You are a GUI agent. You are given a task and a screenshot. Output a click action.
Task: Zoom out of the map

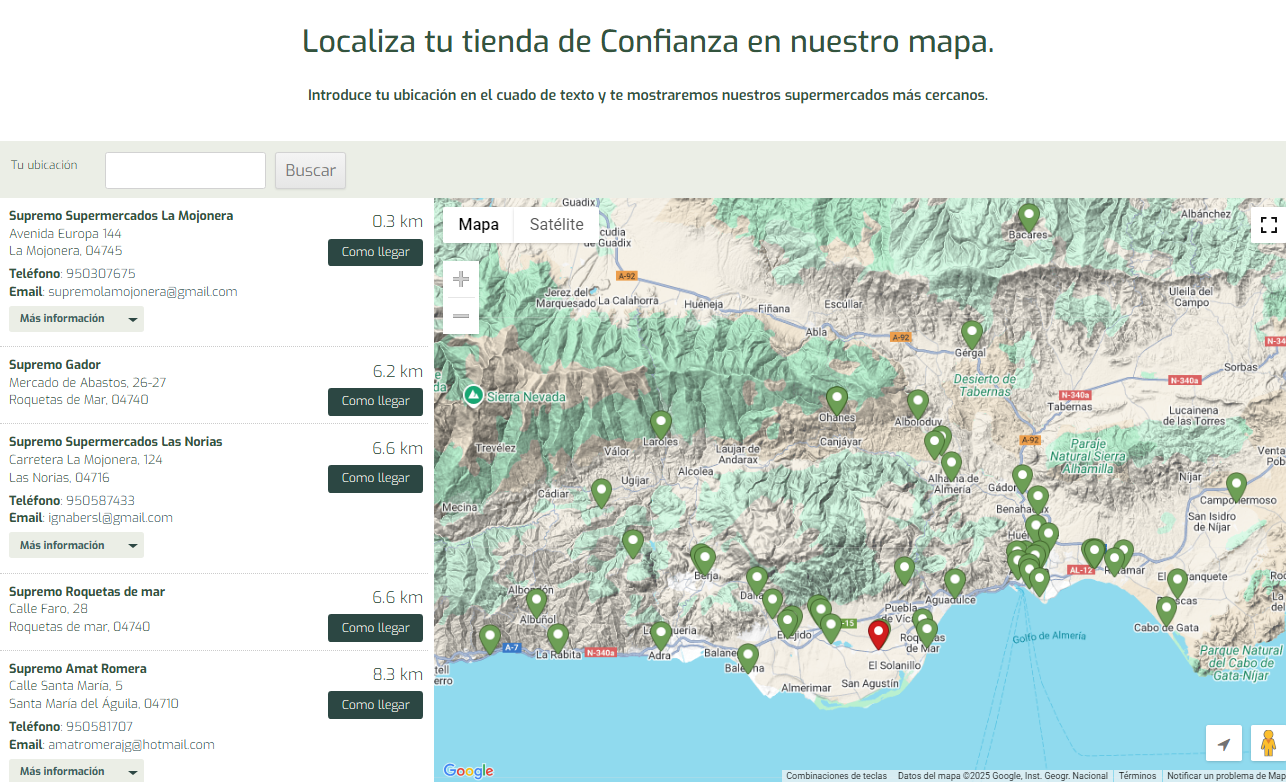click(x=461, y=316)
